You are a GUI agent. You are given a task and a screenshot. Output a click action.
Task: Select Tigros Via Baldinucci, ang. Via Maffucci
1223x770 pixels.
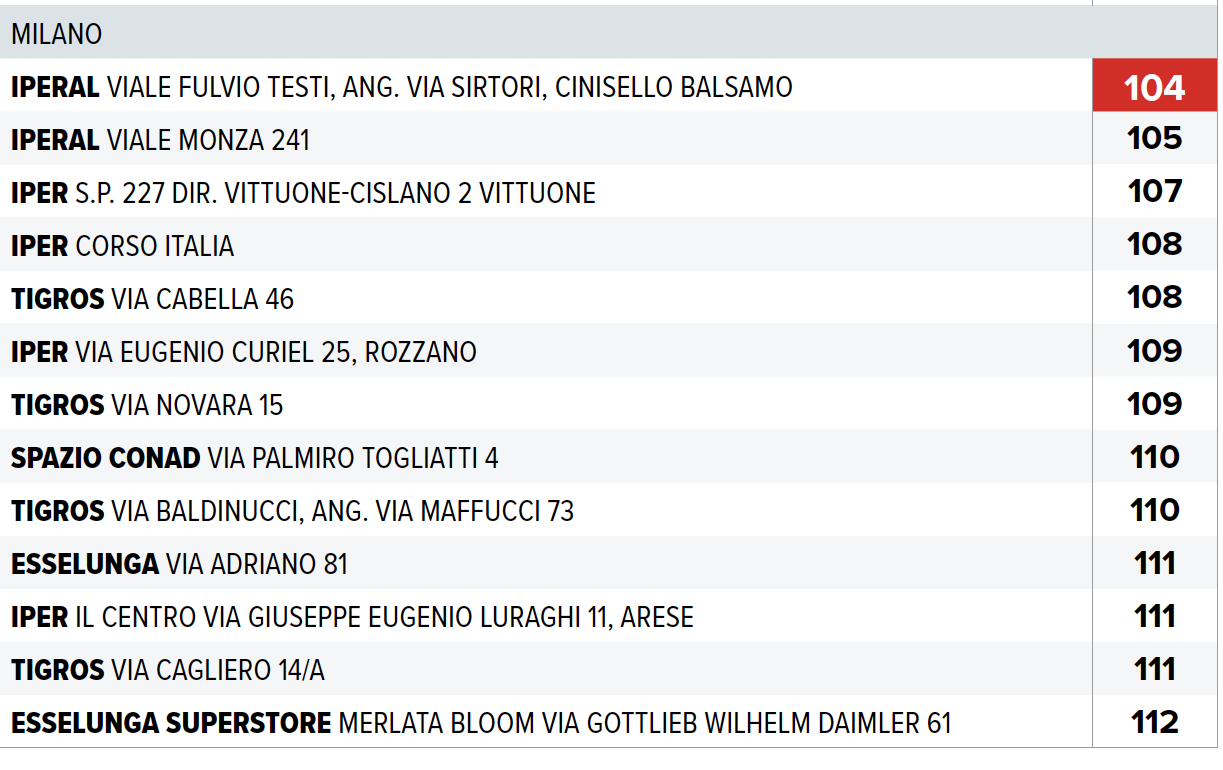292,511
